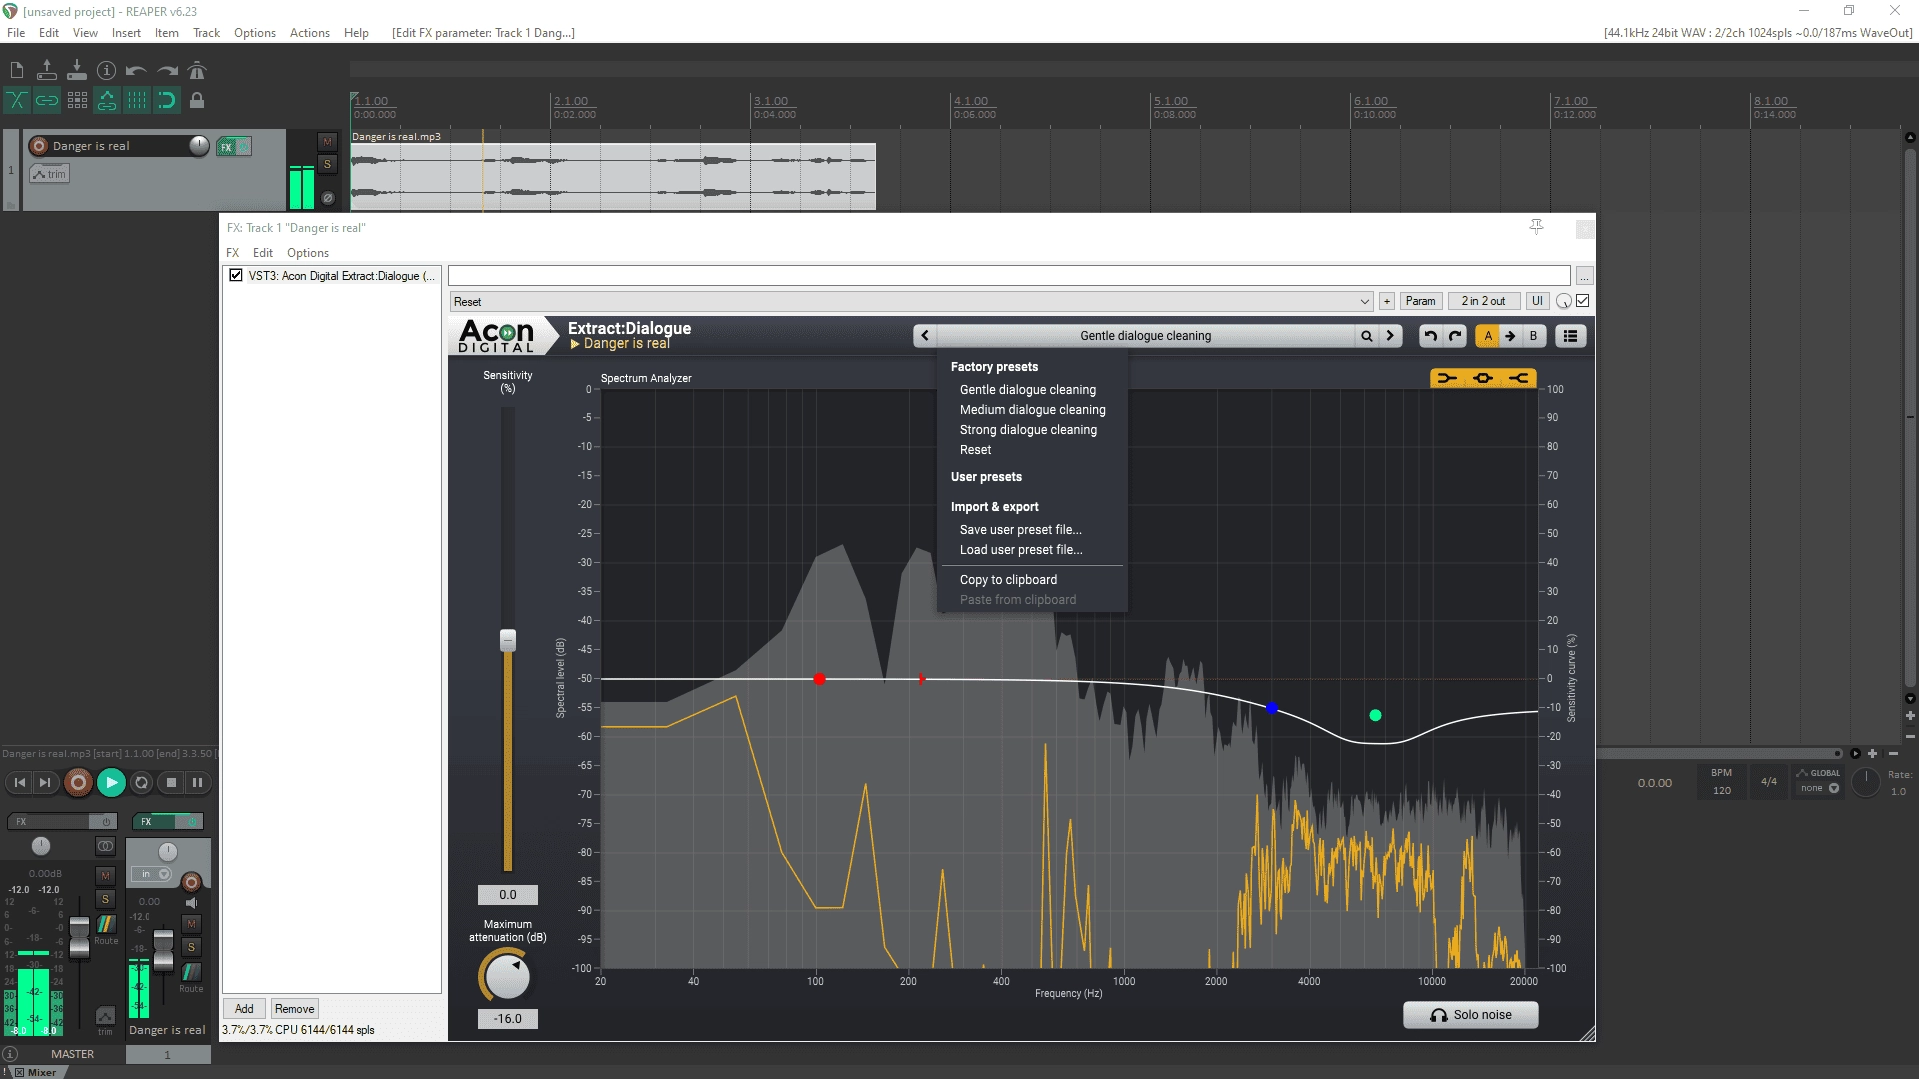This screenshot has height=1079, width=1919.
Task: Click the transport Record button
Action: (78, 783)
